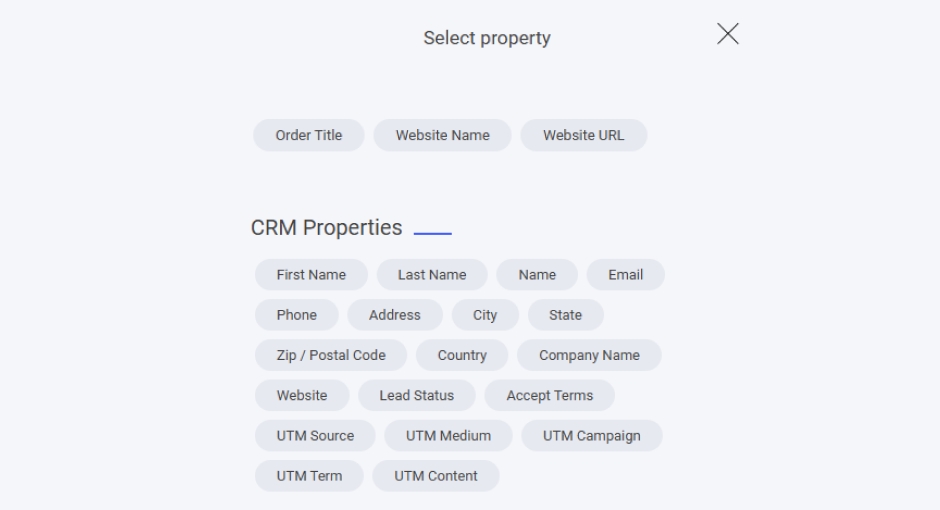Close the Select property dialog

coord(728,34)
